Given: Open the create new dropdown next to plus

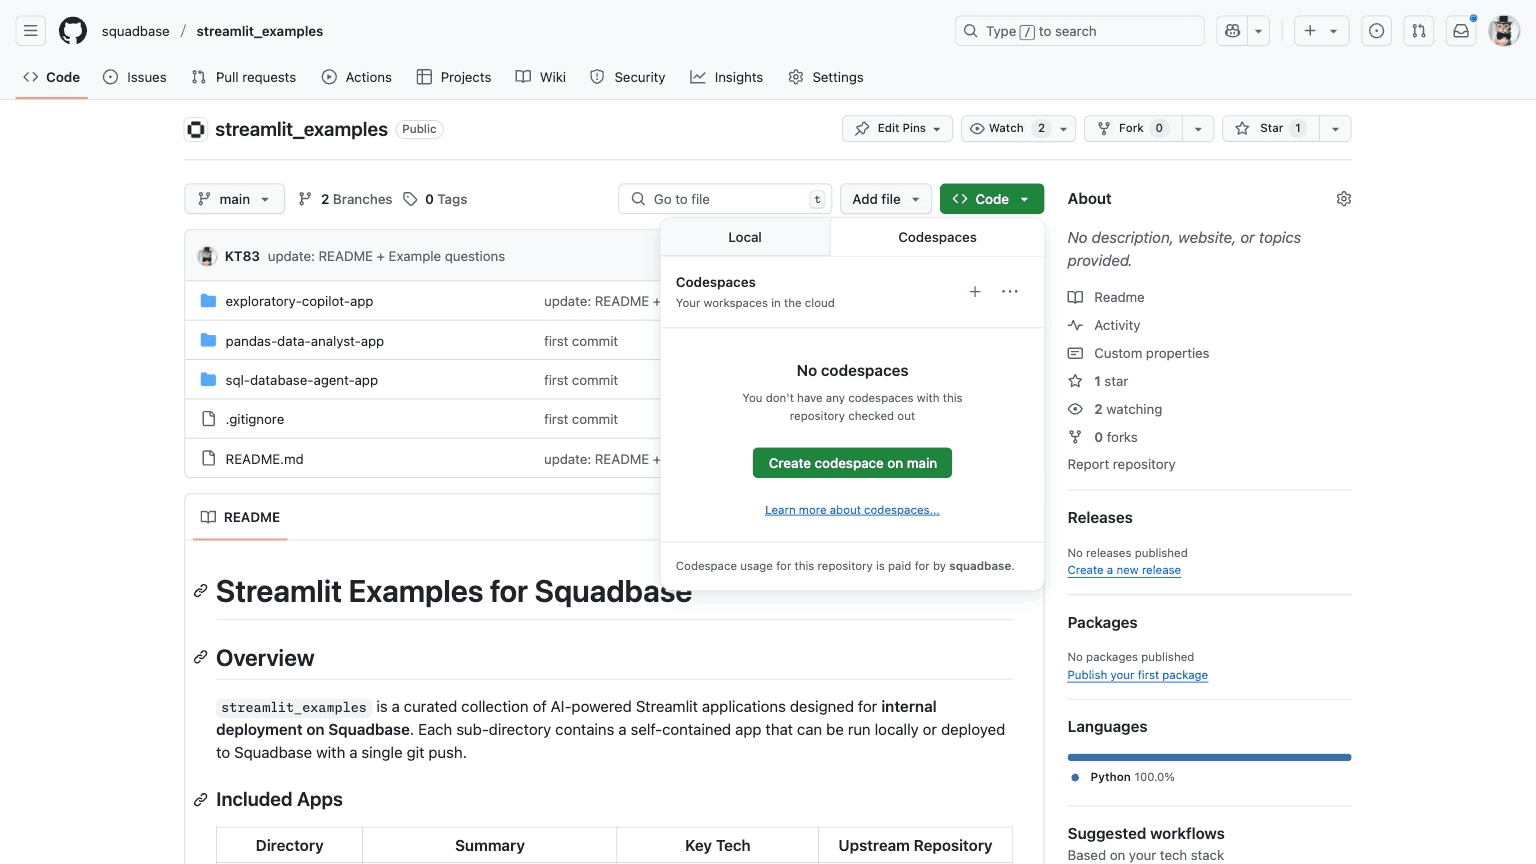Looking at the screenshot, I should tap(1333, 31).
